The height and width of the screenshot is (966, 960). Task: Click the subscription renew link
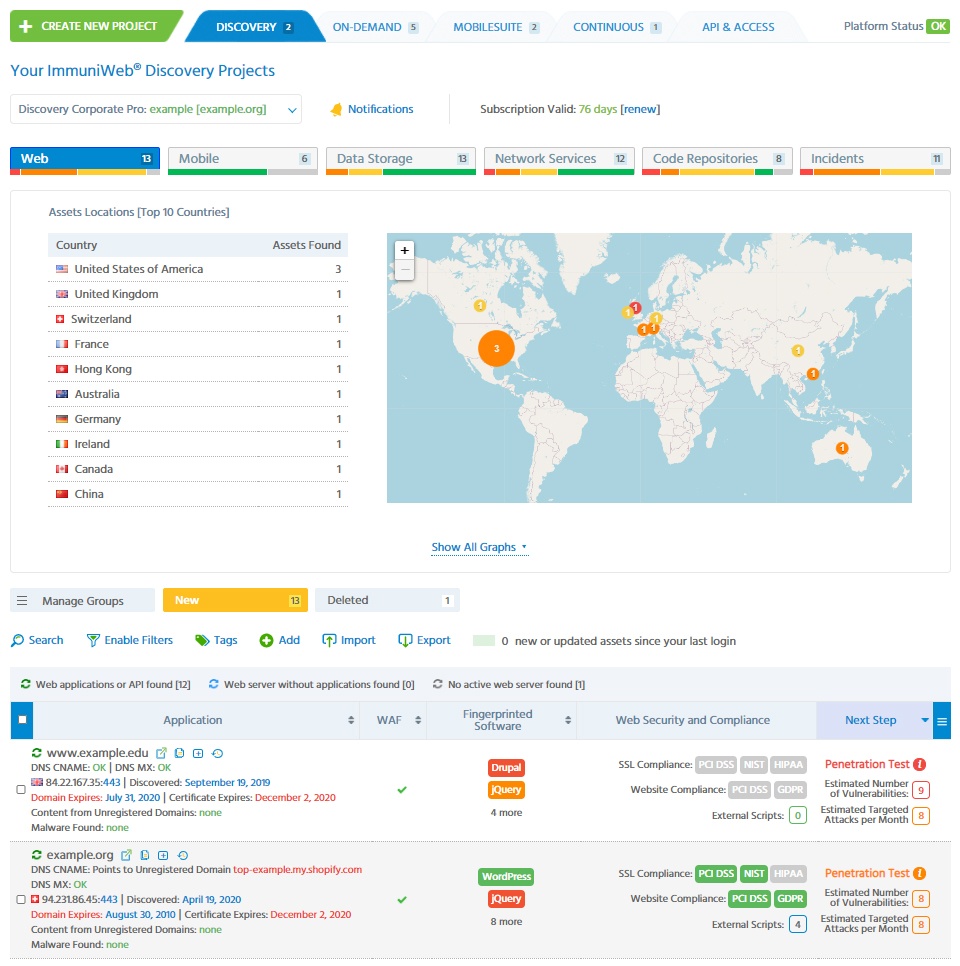click(x=640, y=109)
